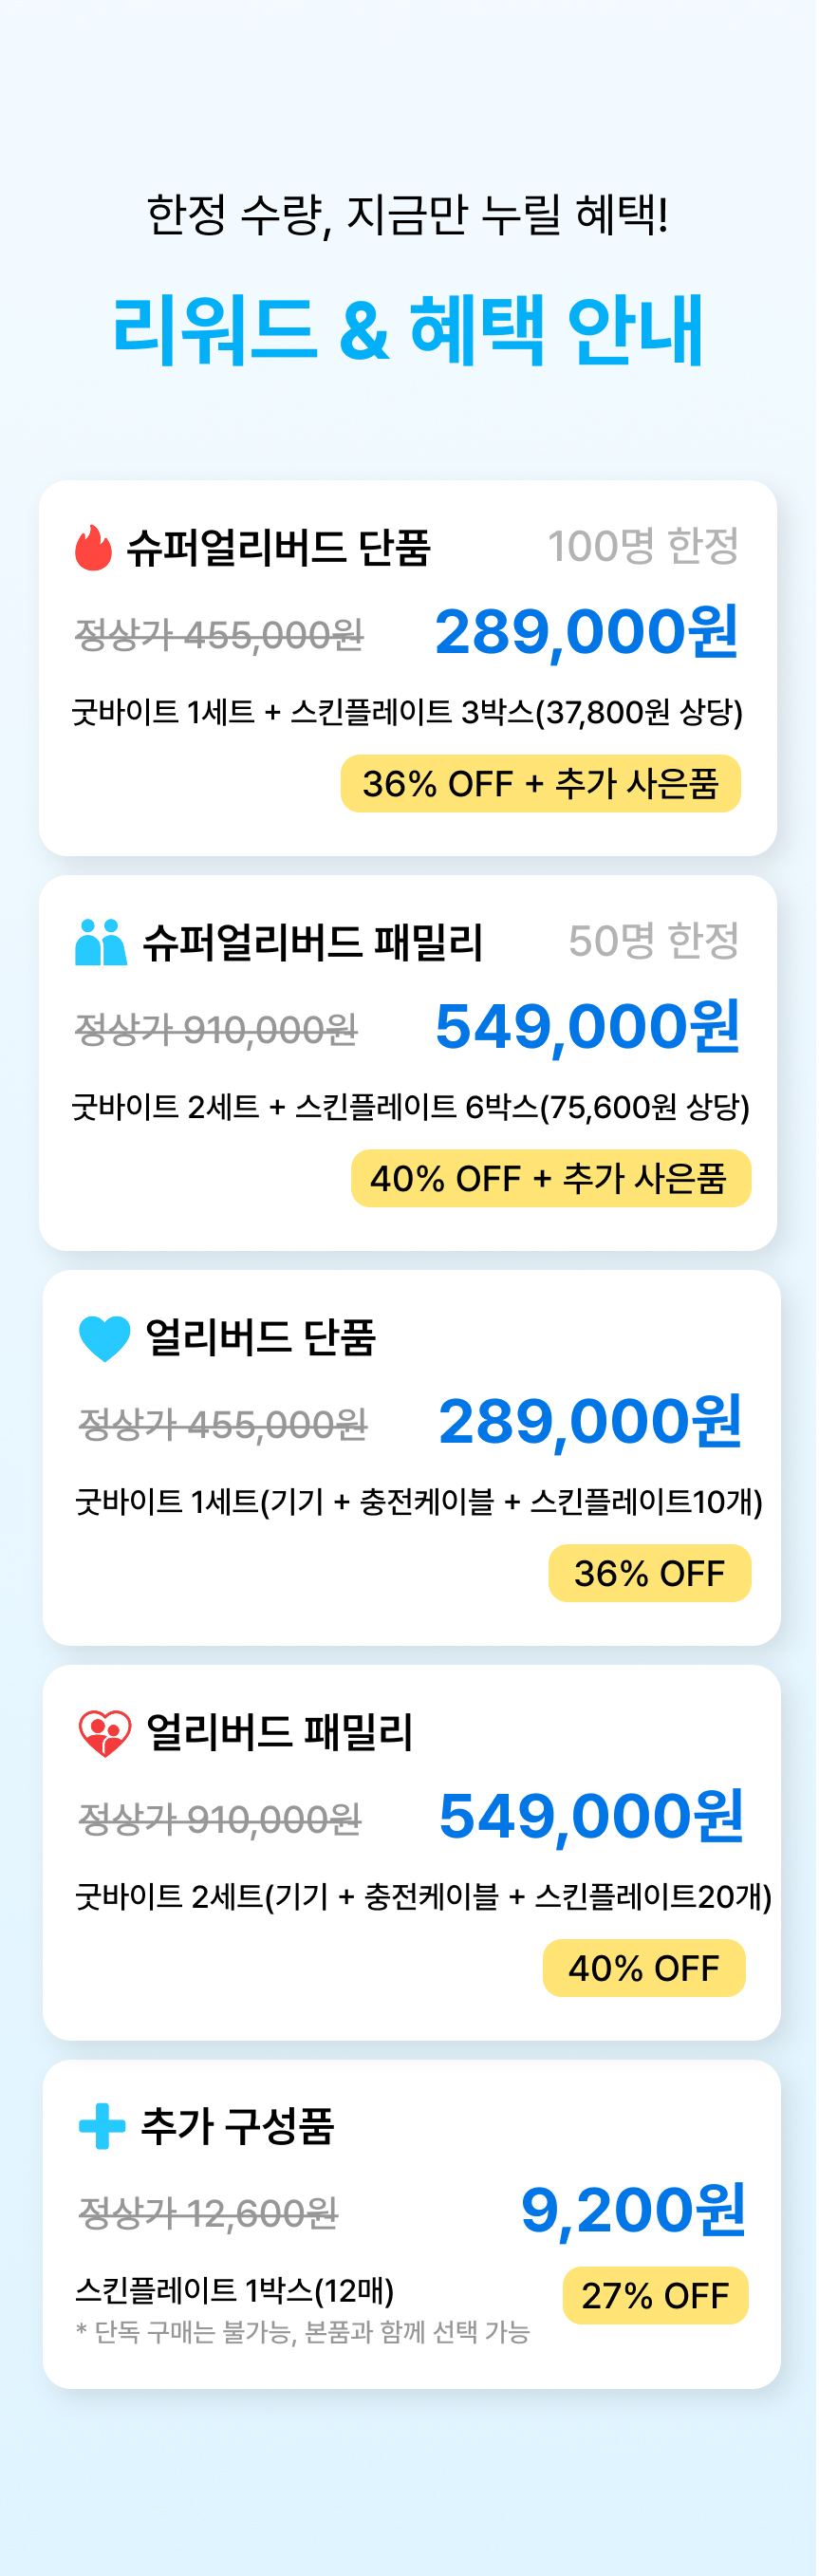Tap the yellow "40% OFF" badge in 얼리버드 패밀리
Image resolution: width=819 pixels, height=2576 pixels.
click(646, 1968)
